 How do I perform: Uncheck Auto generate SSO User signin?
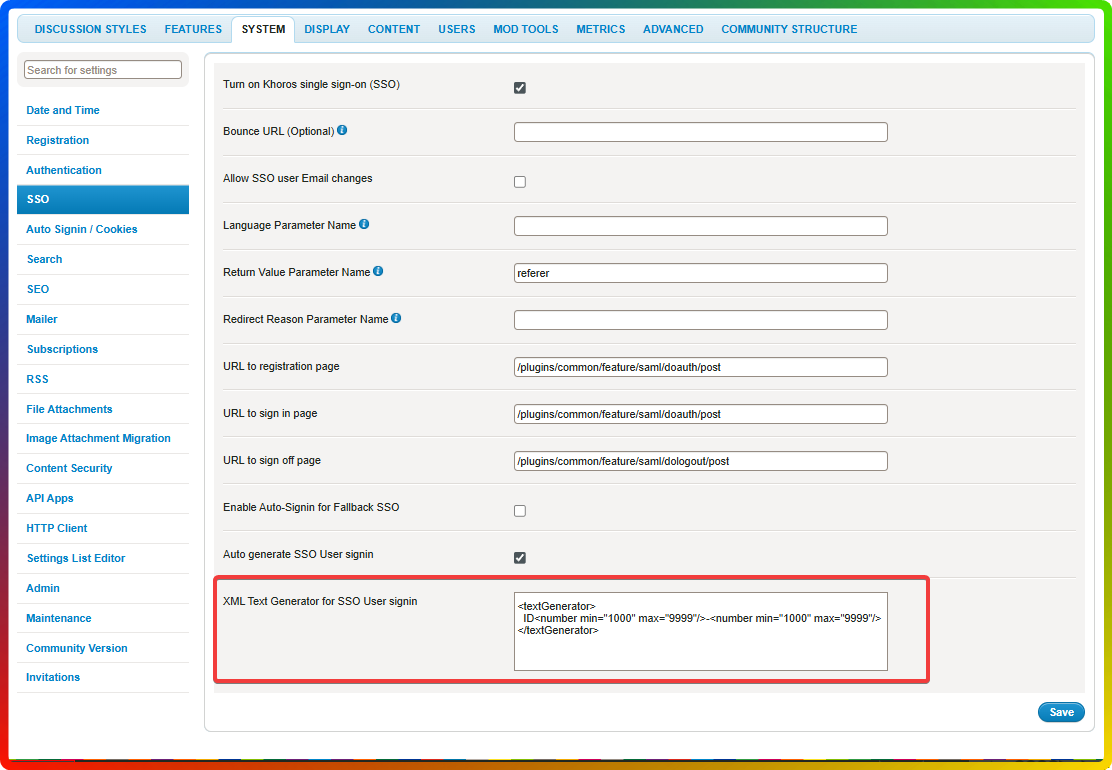click(520, 558)
